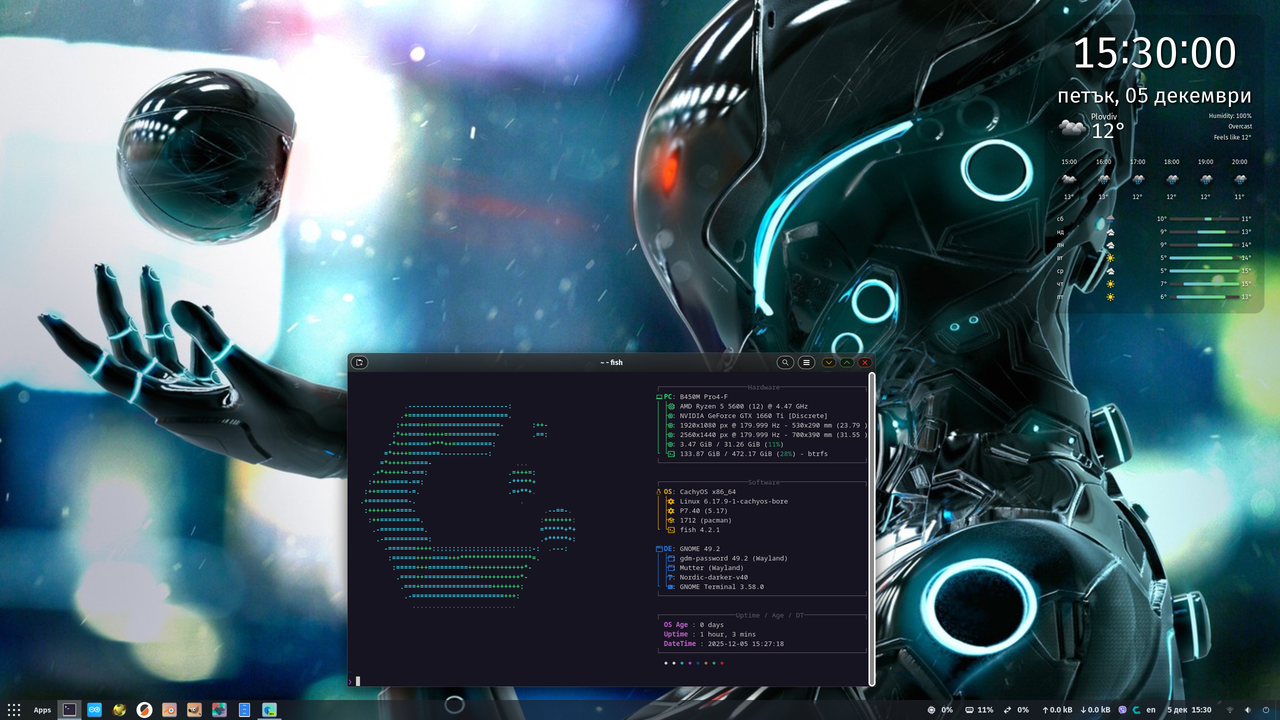The width and height of the screenshot is (1280, 720).
Task: Click '1712 (pacman)' packages line
Action: pos(705,520)
